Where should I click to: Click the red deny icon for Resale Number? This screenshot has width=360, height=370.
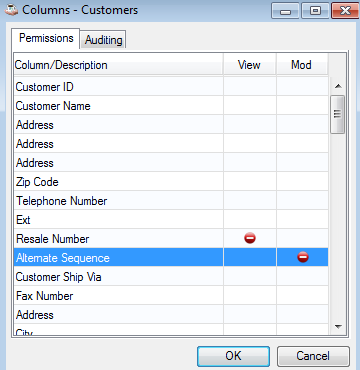coord(250,238)
